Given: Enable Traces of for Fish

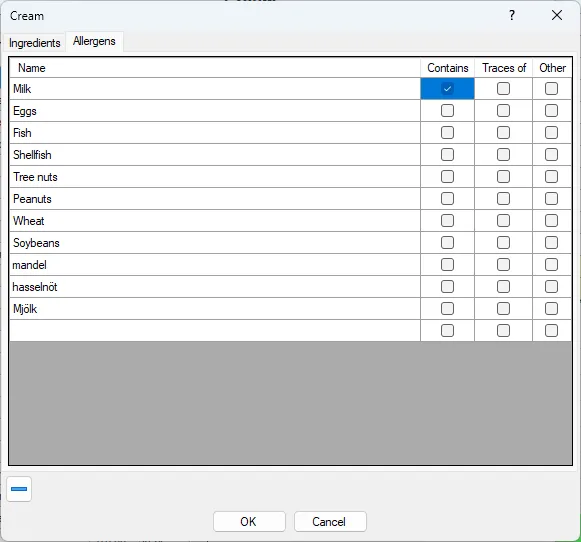Looking at the screenshot, I should click(x=503, y=133).
